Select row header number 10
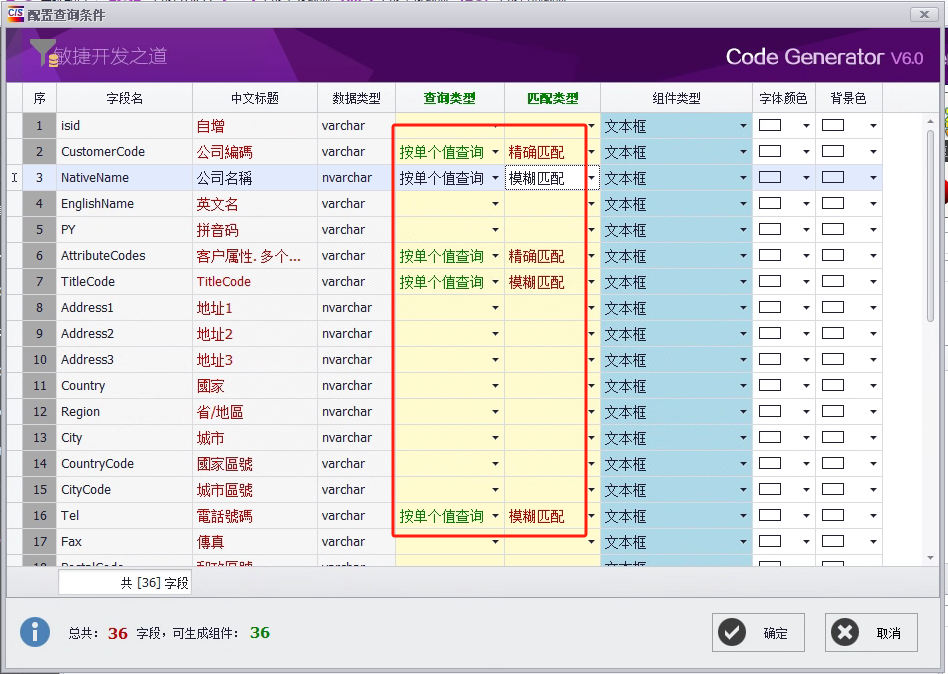This screenshot has height=674, width=948. (x=39, y=360)
